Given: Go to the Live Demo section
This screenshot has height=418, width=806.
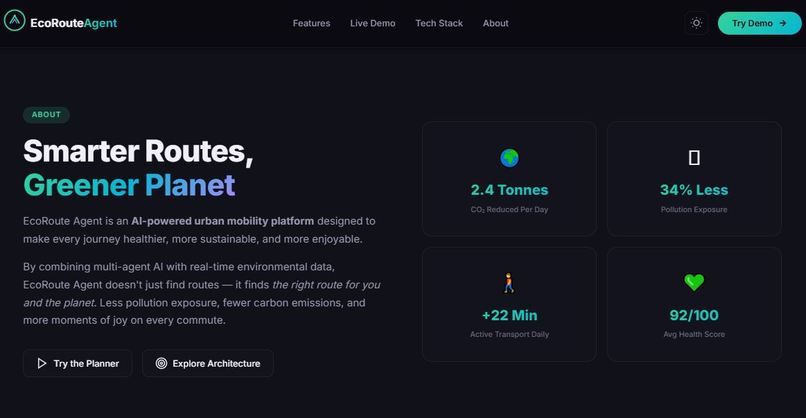Looking at the screenshot, I should click(373, 23).
